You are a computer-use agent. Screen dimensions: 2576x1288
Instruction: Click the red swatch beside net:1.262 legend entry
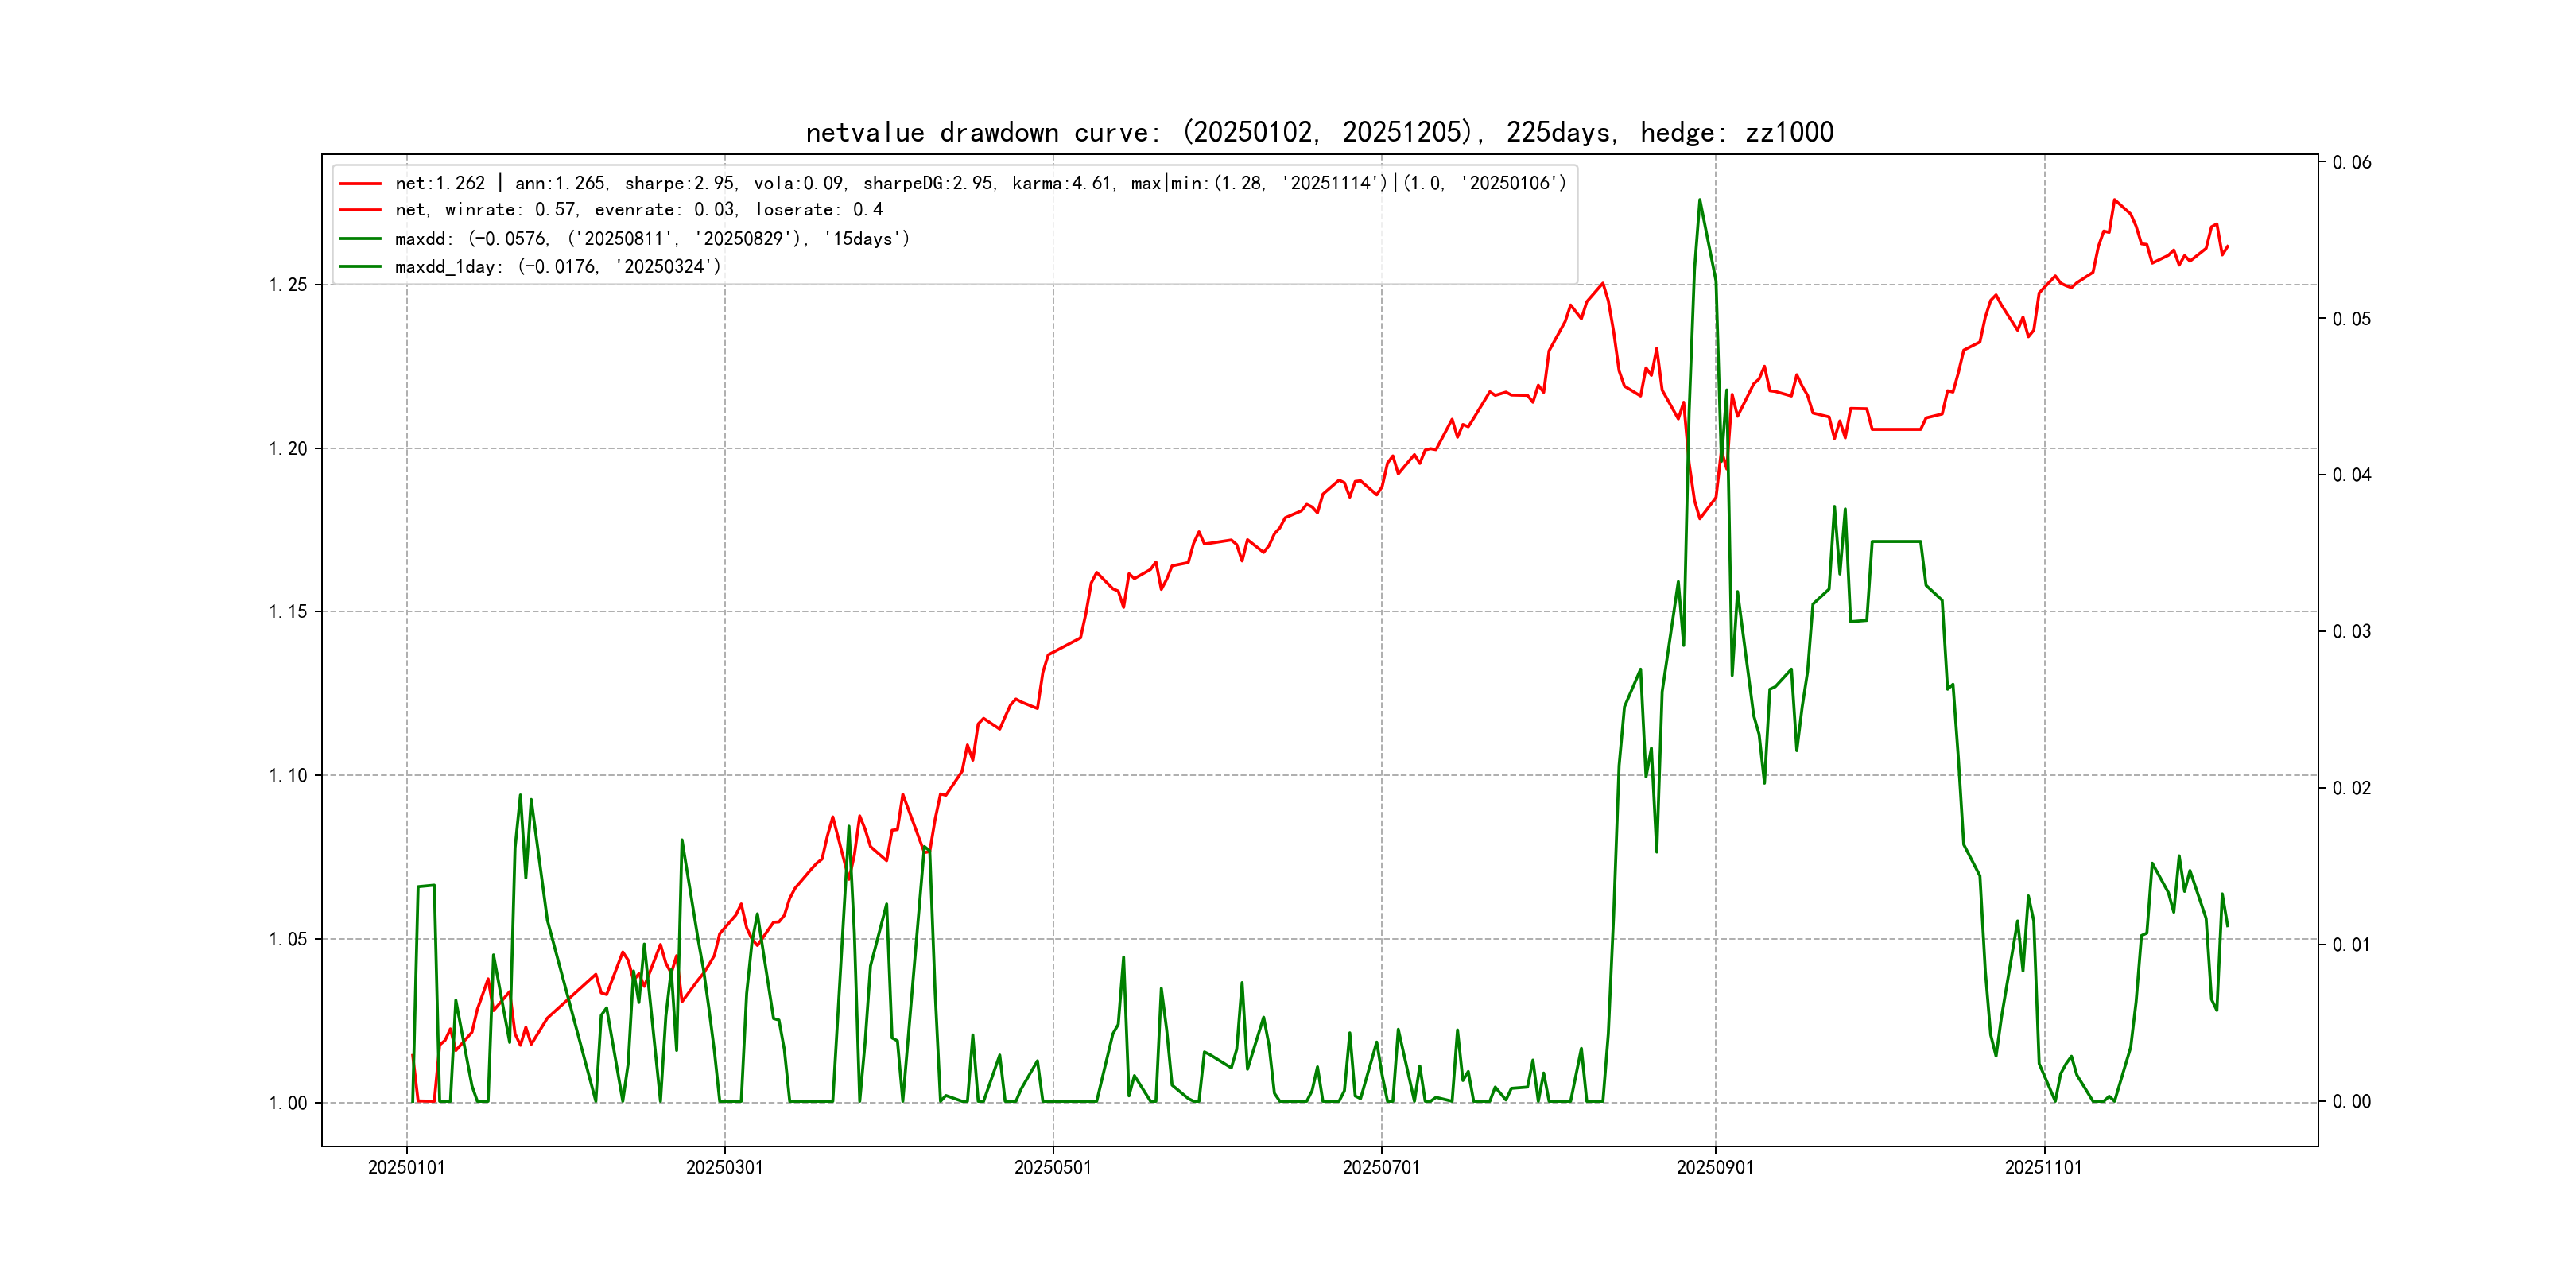(x=360, y=184)
